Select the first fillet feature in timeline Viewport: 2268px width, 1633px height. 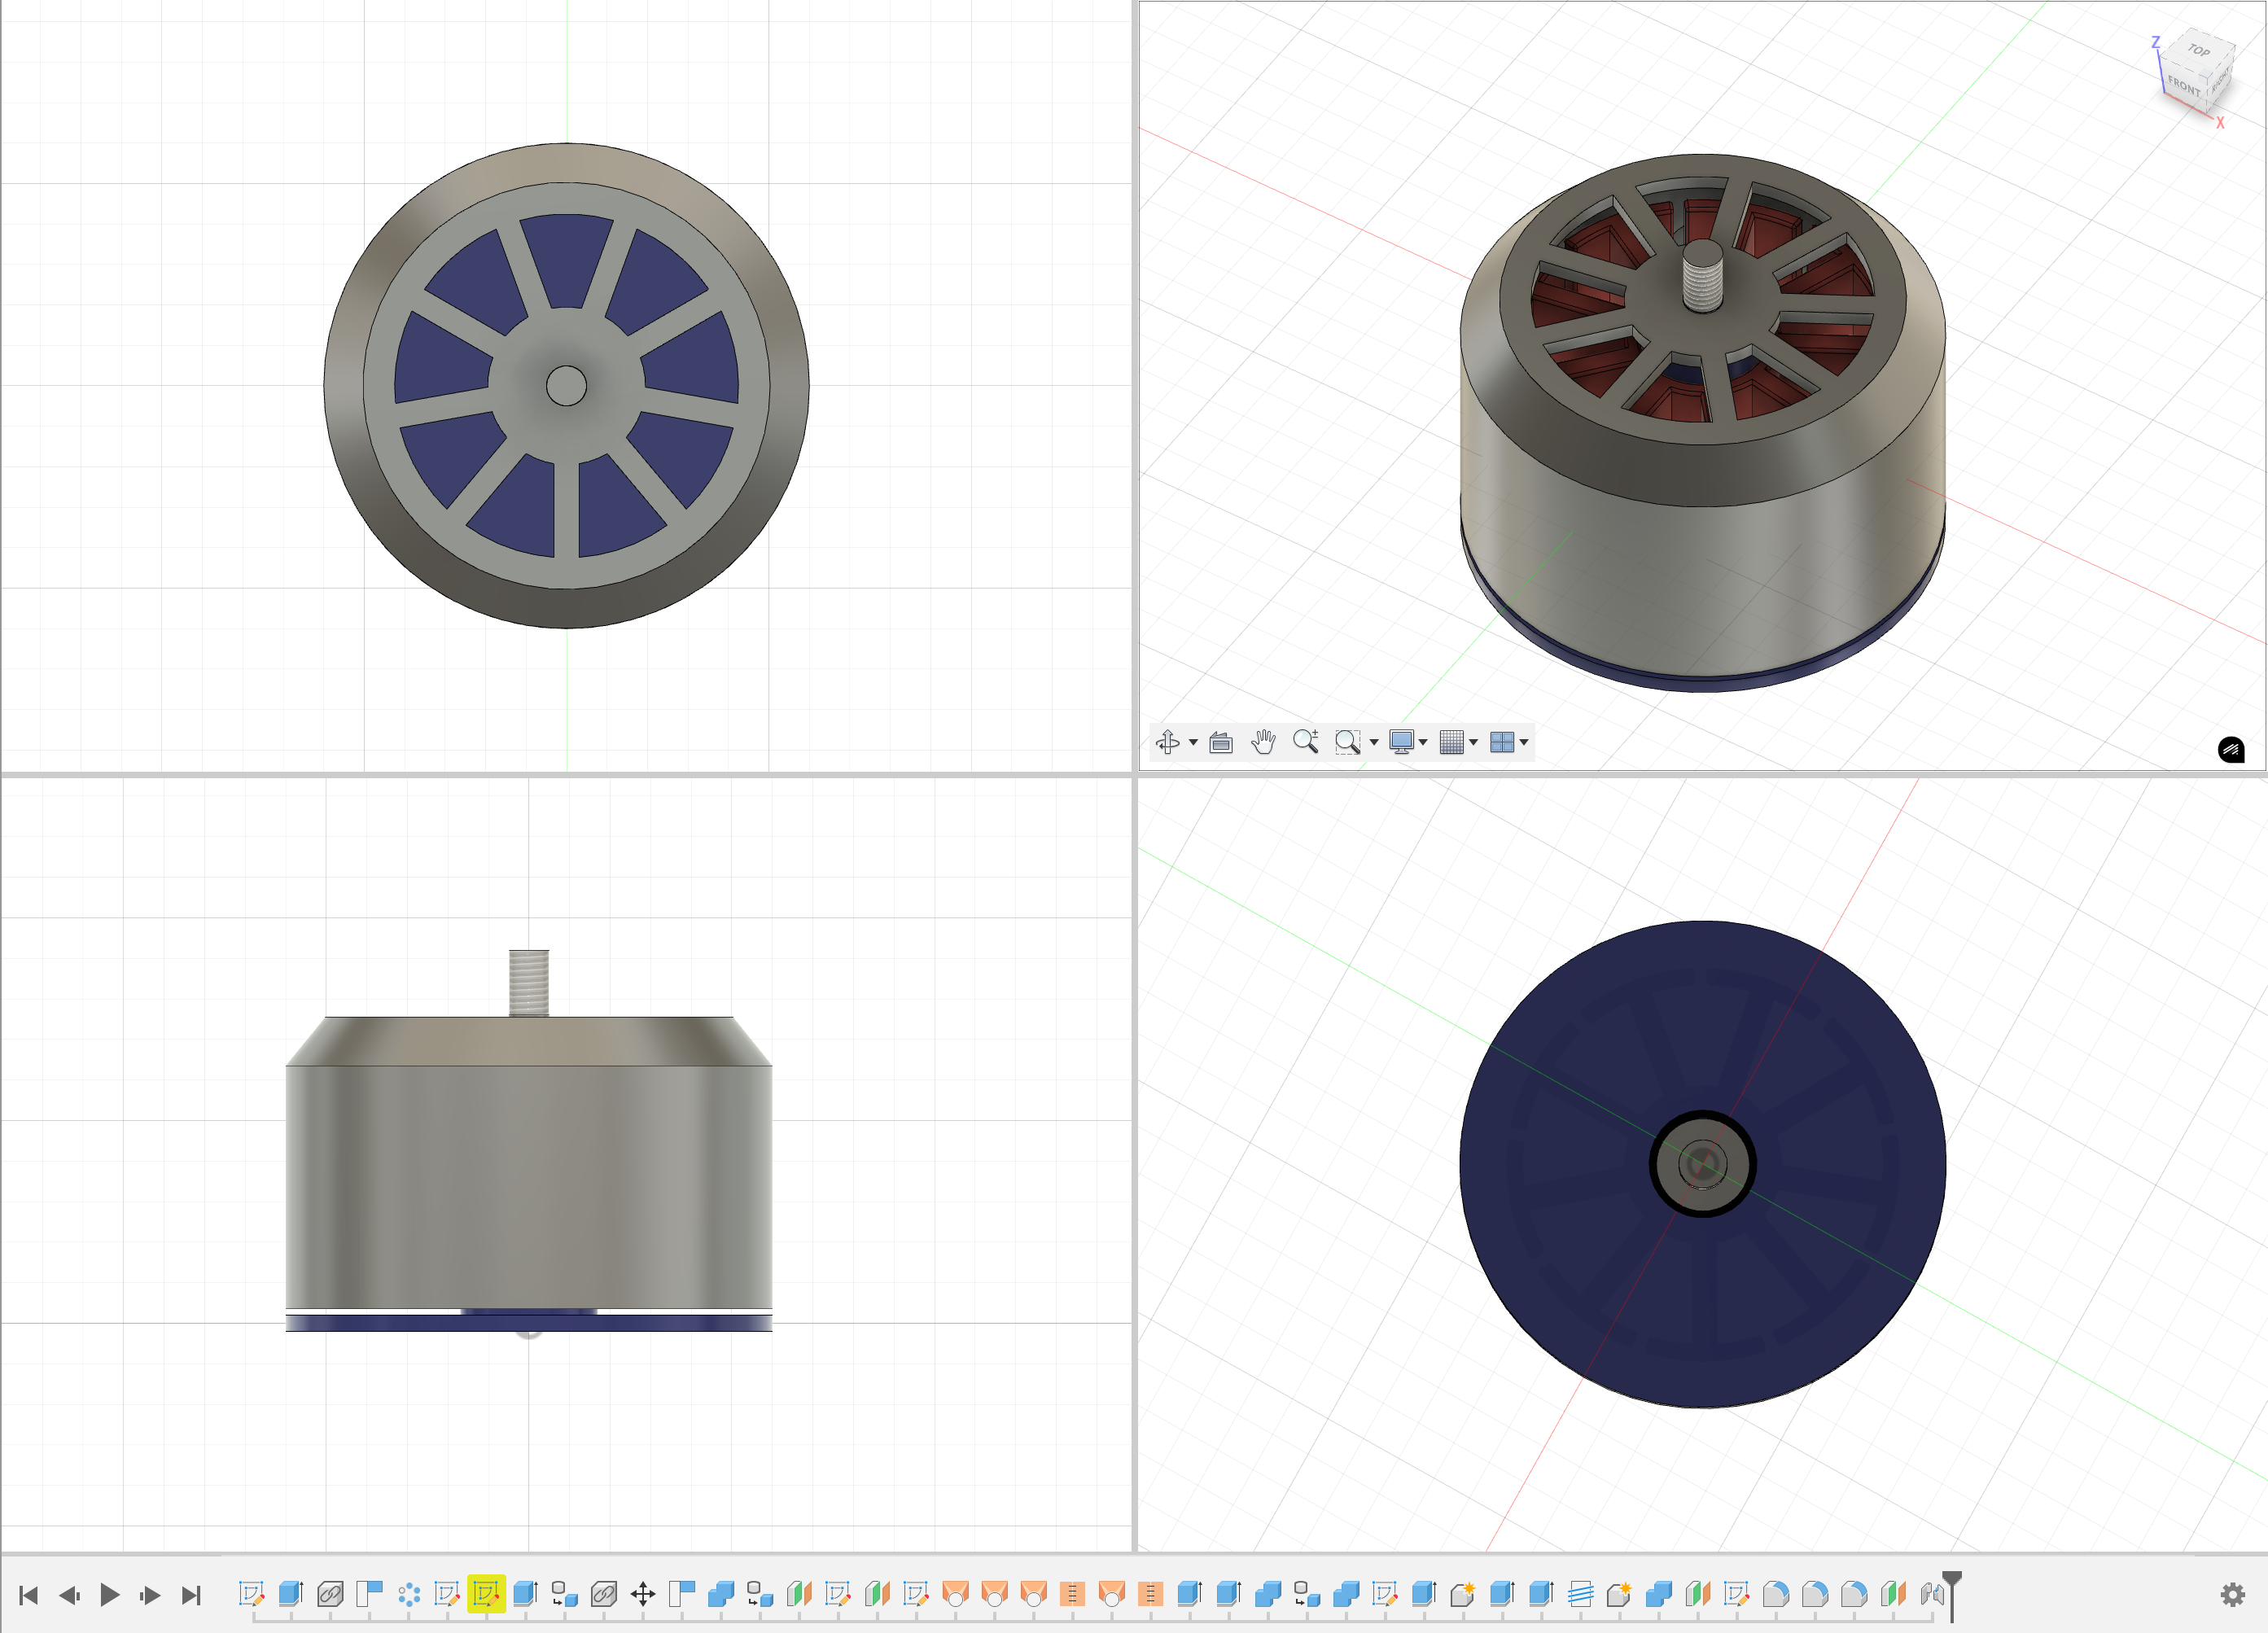tap(1776, 1593)
